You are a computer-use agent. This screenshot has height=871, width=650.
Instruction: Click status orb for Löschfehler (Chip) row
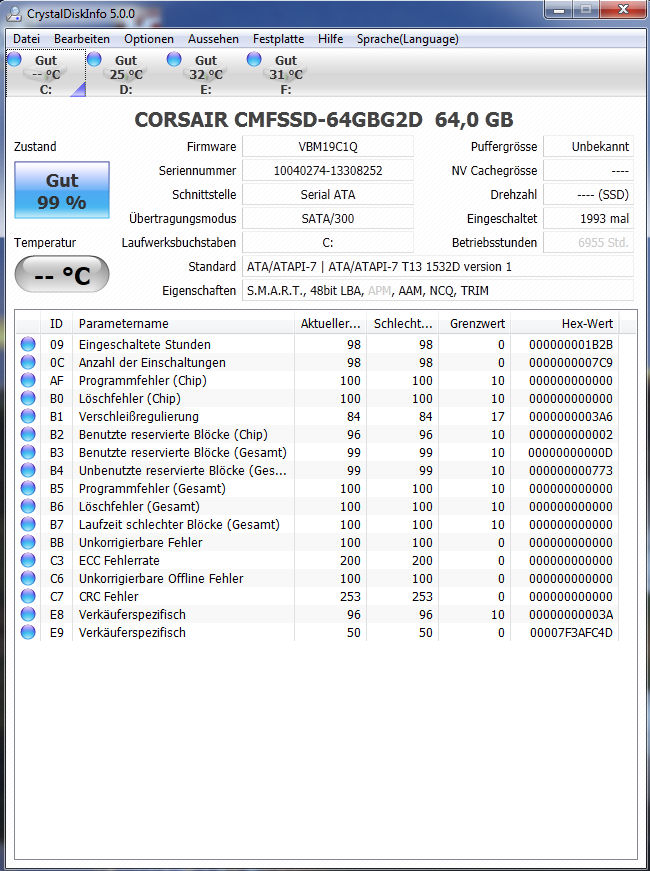coord(28,398)
